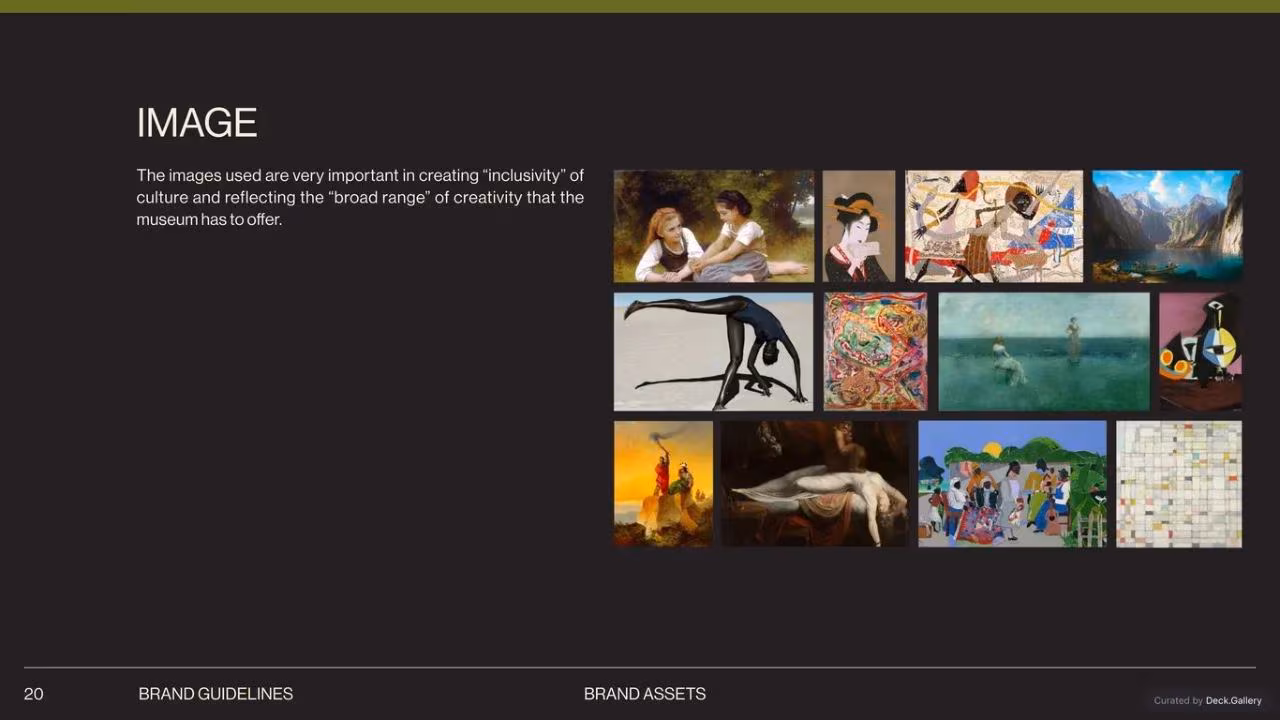
Task: Open the abstract collage with blue triangles
Action: [994, 226]
